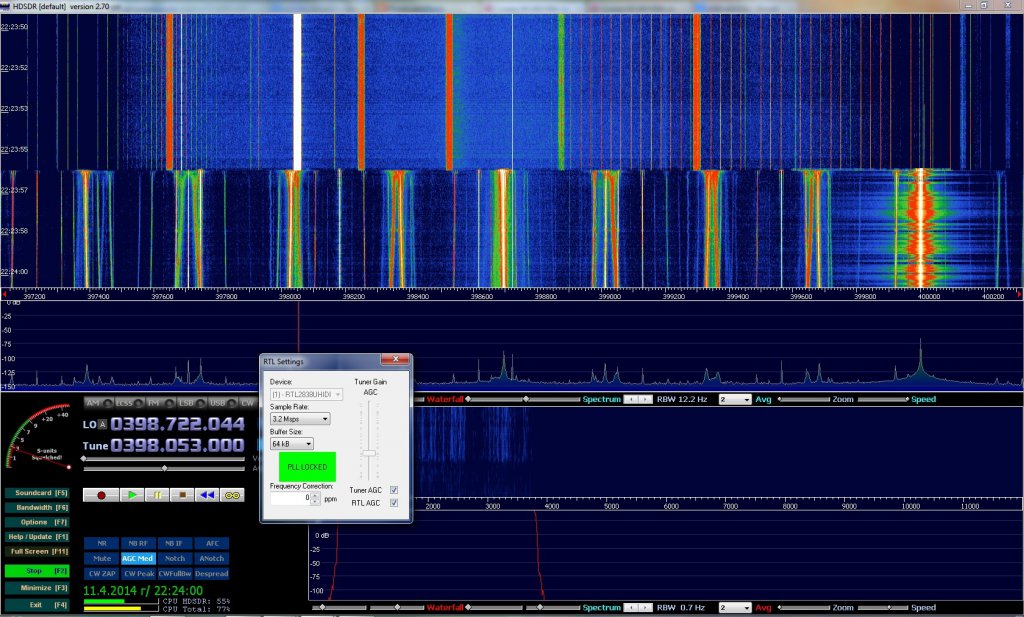The width and height of the screenshot is (1024, 617).
Task: Open Soundcard [F5] settings
Action: [x=39, y=493]
